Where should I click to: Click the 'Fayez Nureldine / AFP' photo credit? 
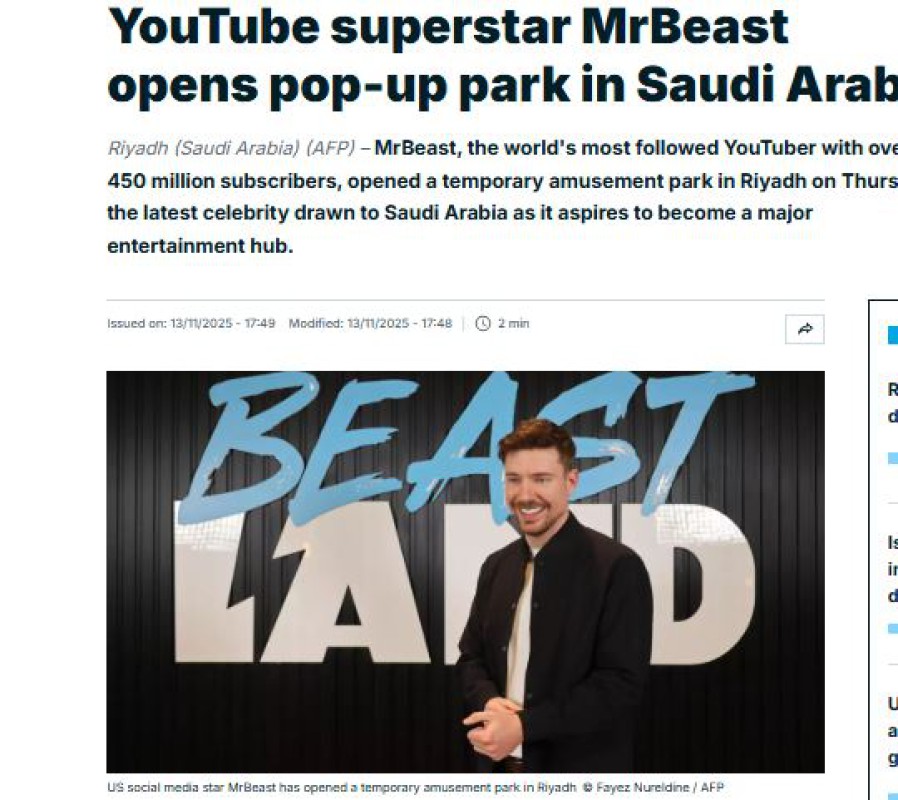click(660, 787)
